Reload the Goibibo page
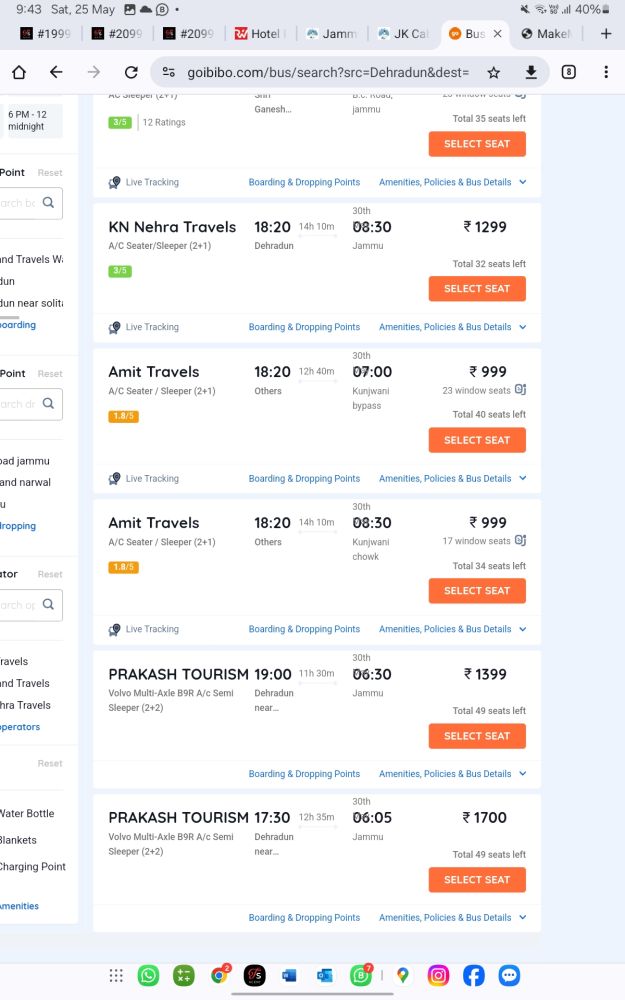This screenshot has height=1000, width=625. [x=131, y=72]
